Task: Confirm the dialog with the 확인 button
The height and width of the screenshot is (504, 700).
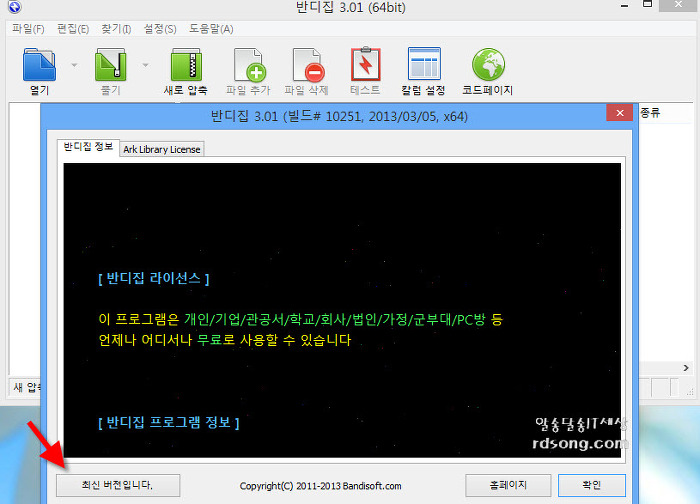Action: (x=593, y=485)
